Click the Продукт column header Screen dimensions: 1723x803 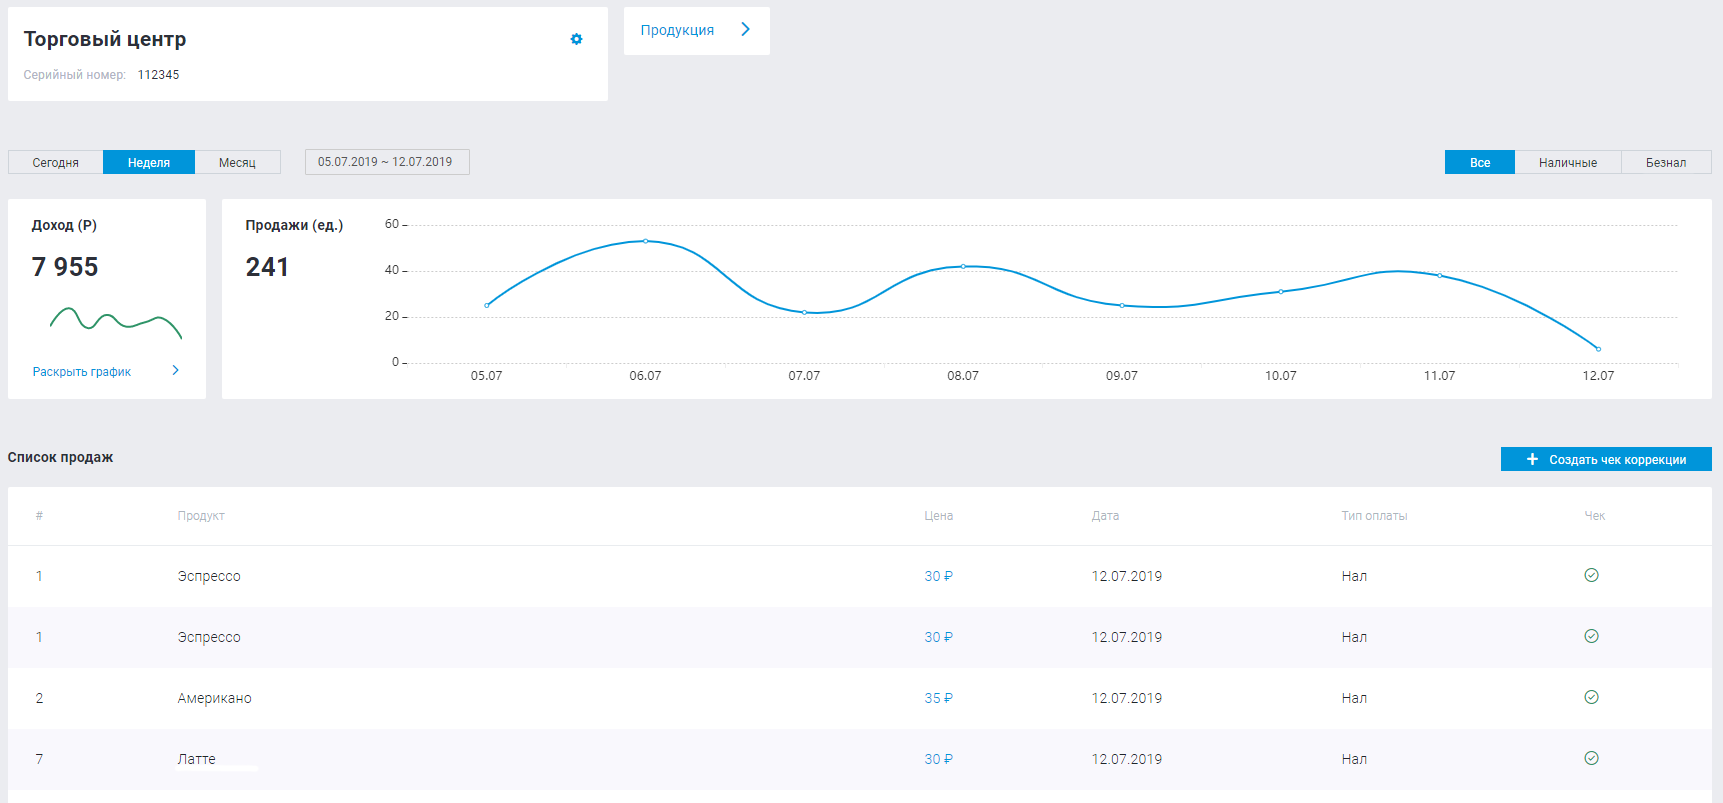(x=201, y=516)
